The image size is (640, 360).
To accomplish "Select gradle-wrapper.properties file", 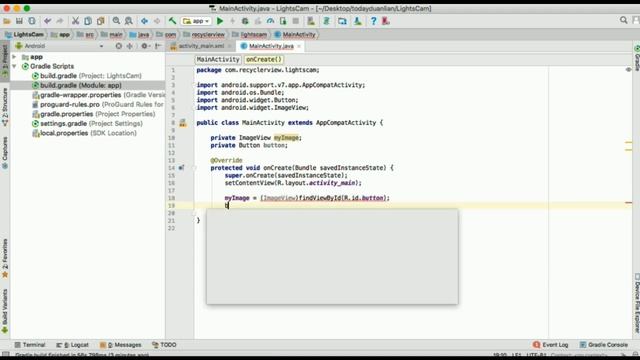I will 98,95.
